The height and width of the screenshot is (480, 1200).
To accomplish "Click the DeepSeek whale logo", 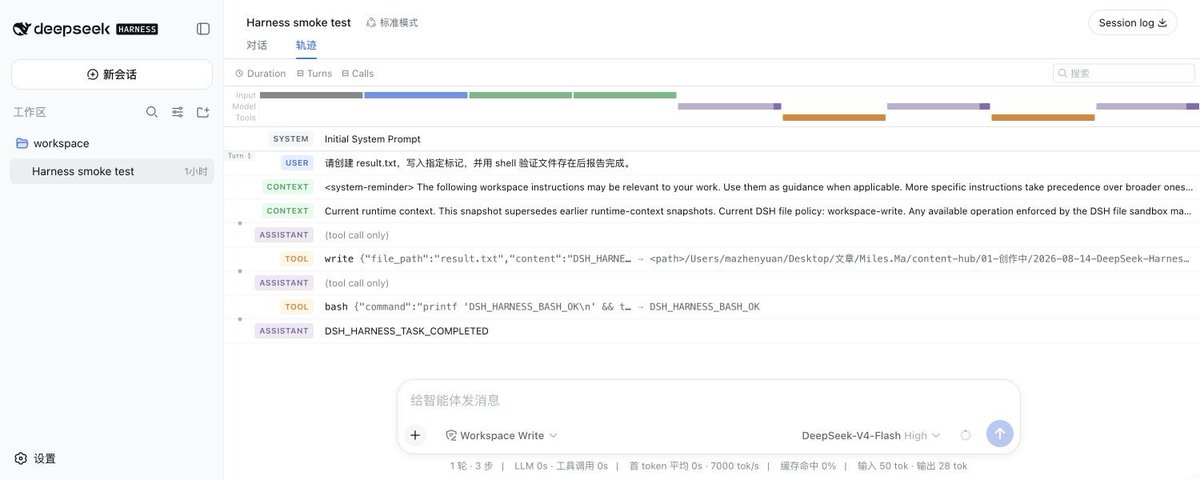I will pos(21,29).
